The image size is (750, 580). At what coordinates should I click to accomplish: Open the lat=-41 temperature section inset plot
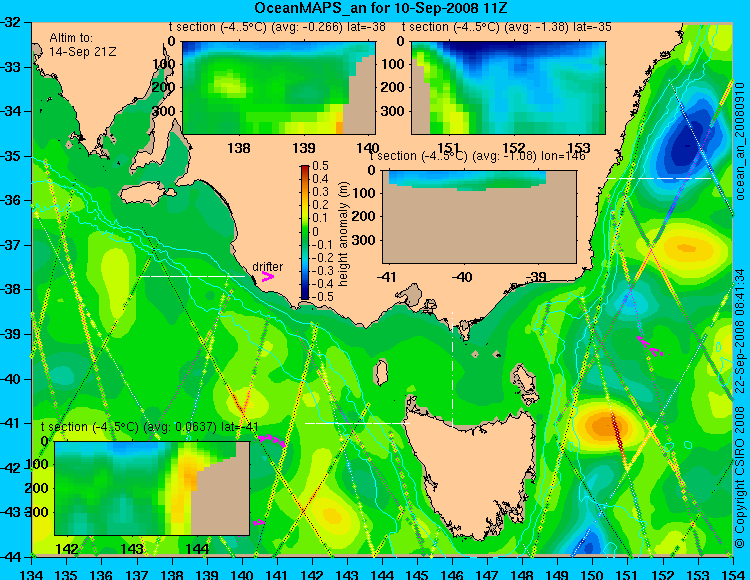[x=152, y=488]
